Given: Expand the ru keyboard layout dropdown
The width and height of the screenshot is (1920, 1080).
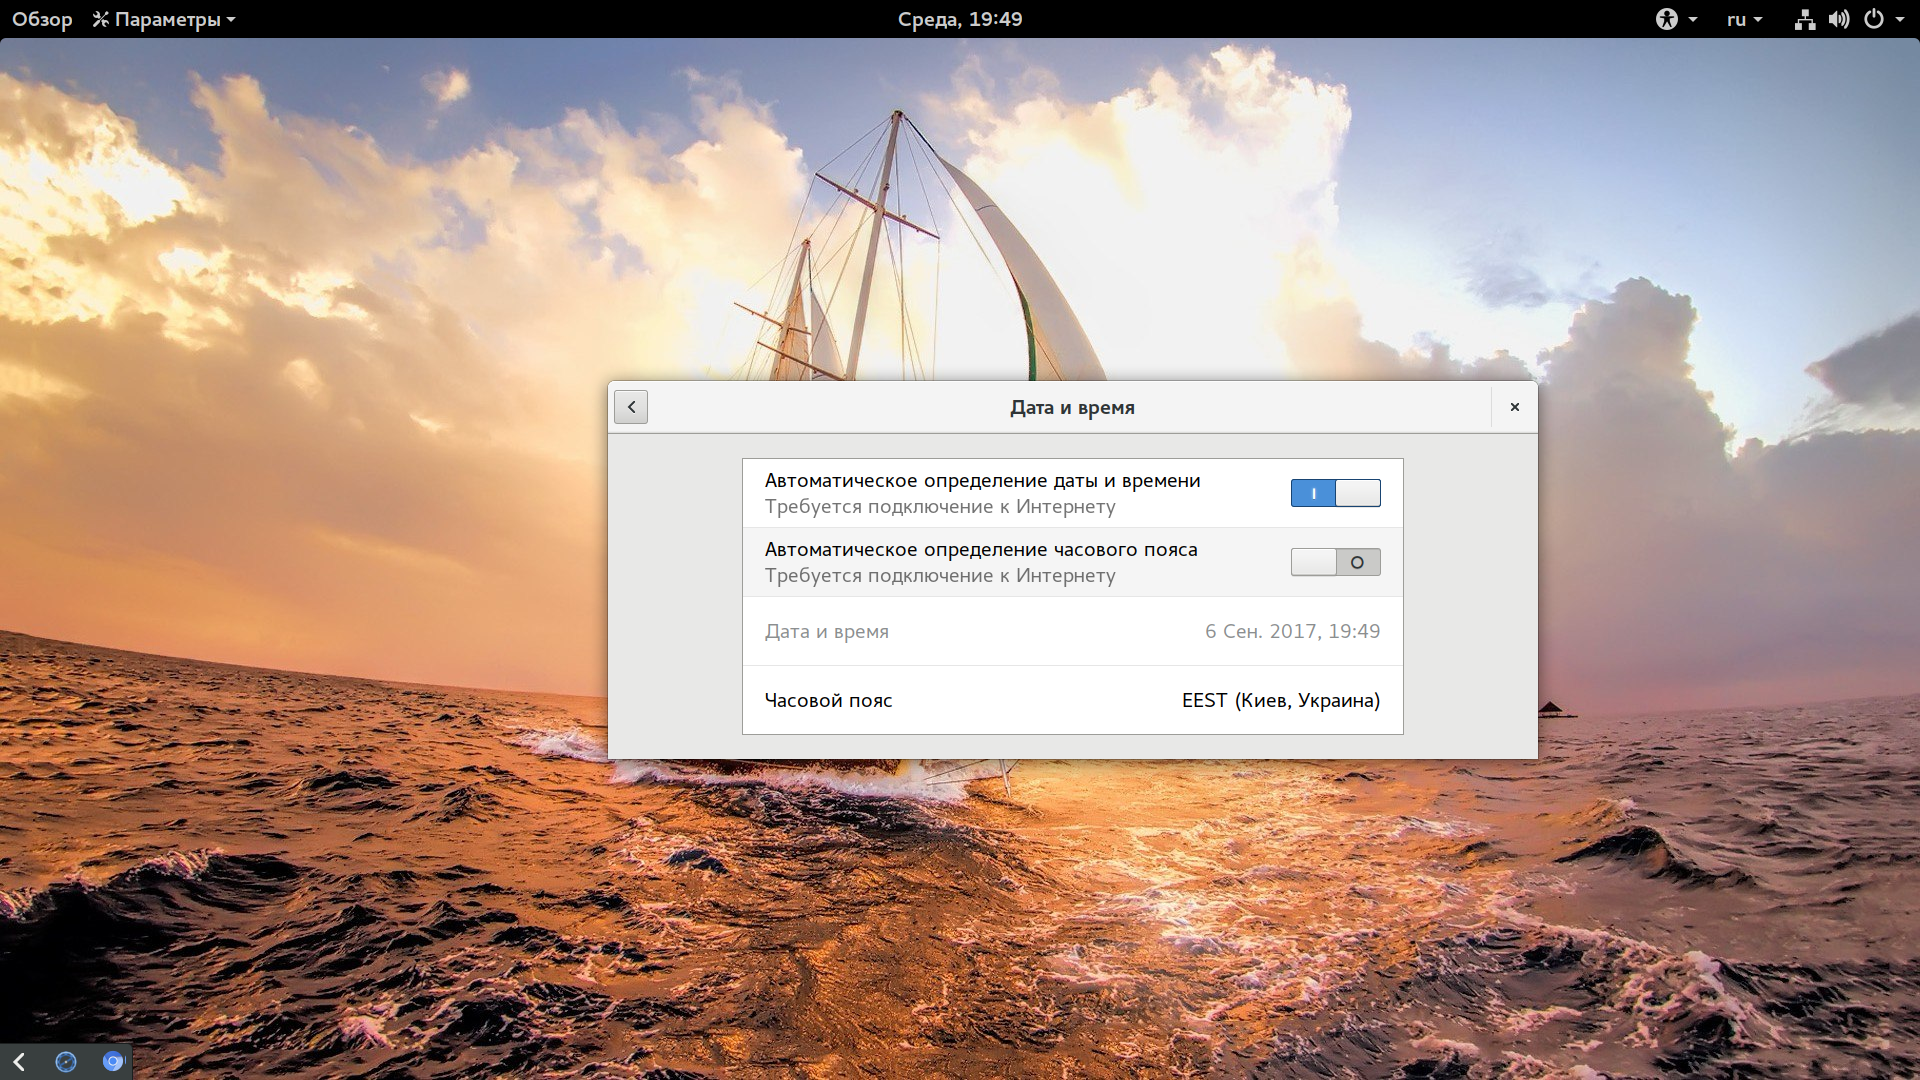Looking at the screenshot, I should 1745,19.
